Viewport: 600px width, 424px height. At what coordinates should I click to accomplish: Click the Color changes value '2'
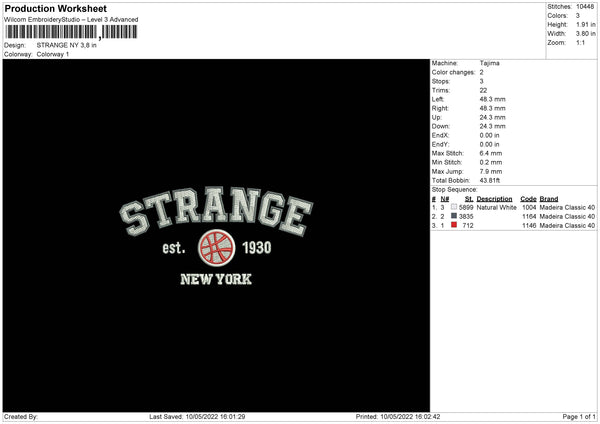coord(481,72)
